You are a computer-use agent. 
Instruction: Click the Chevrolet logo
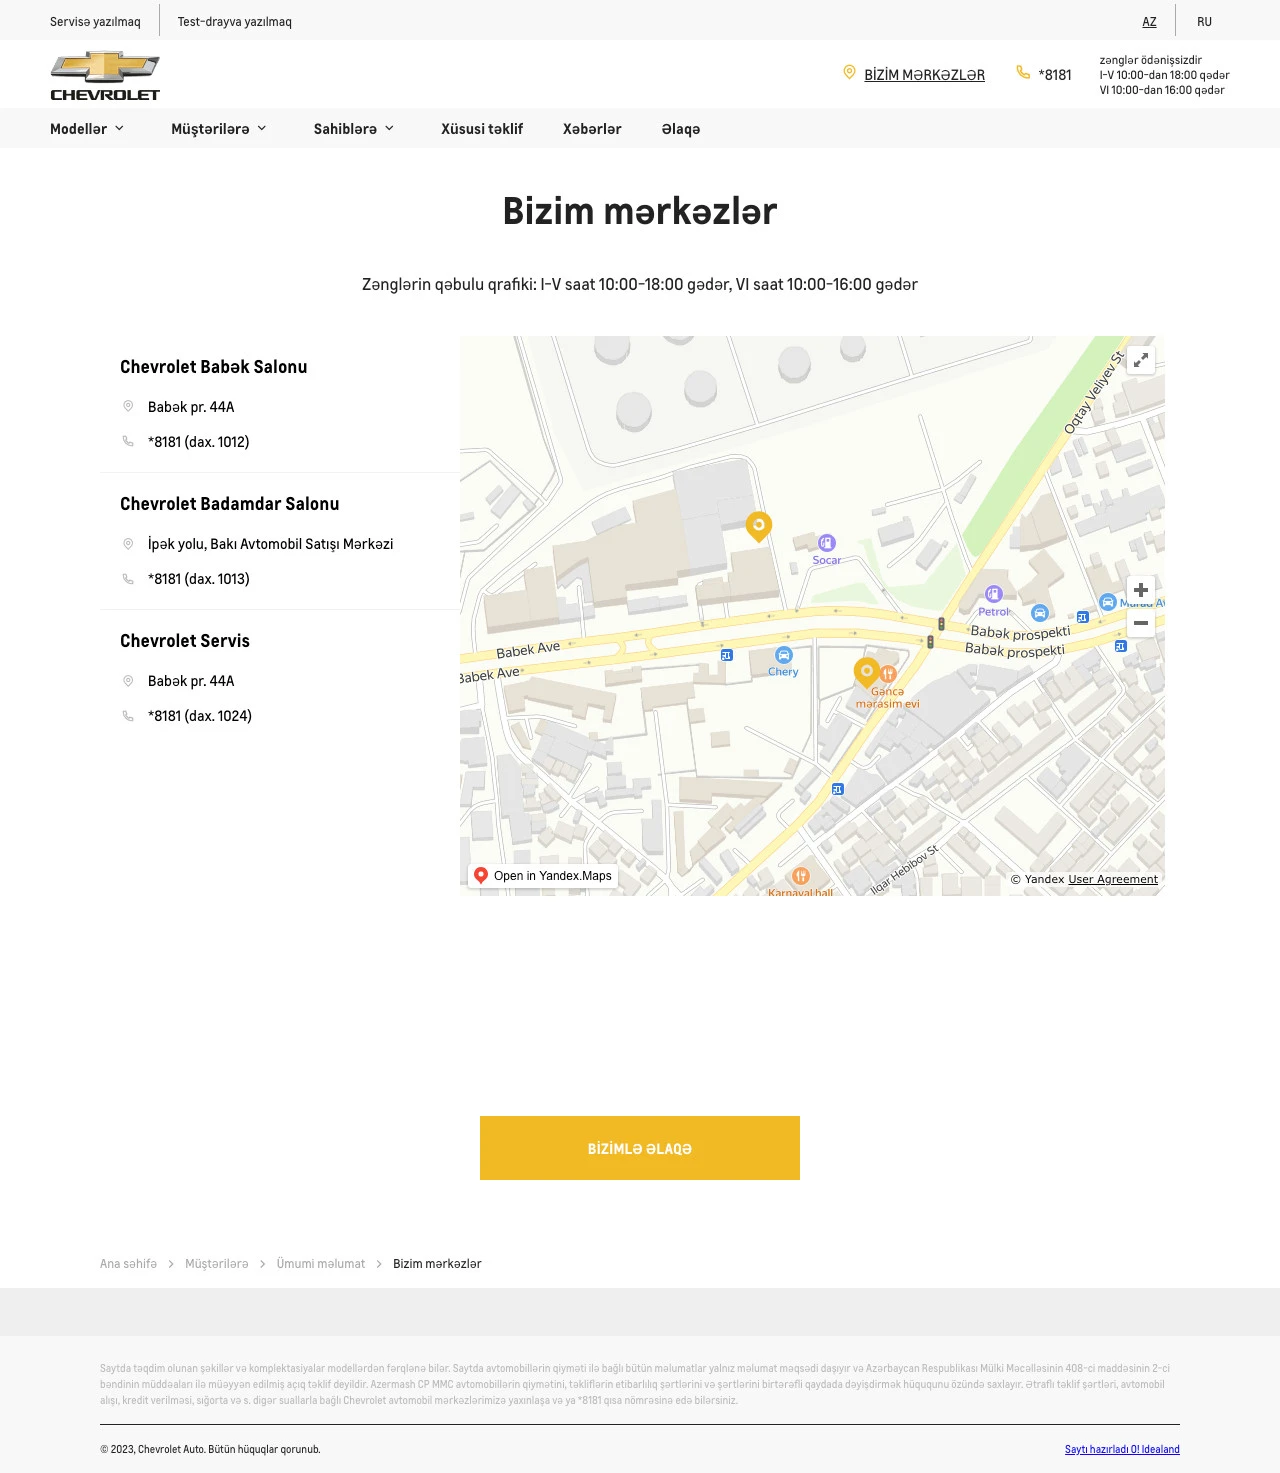click(105, 77)
